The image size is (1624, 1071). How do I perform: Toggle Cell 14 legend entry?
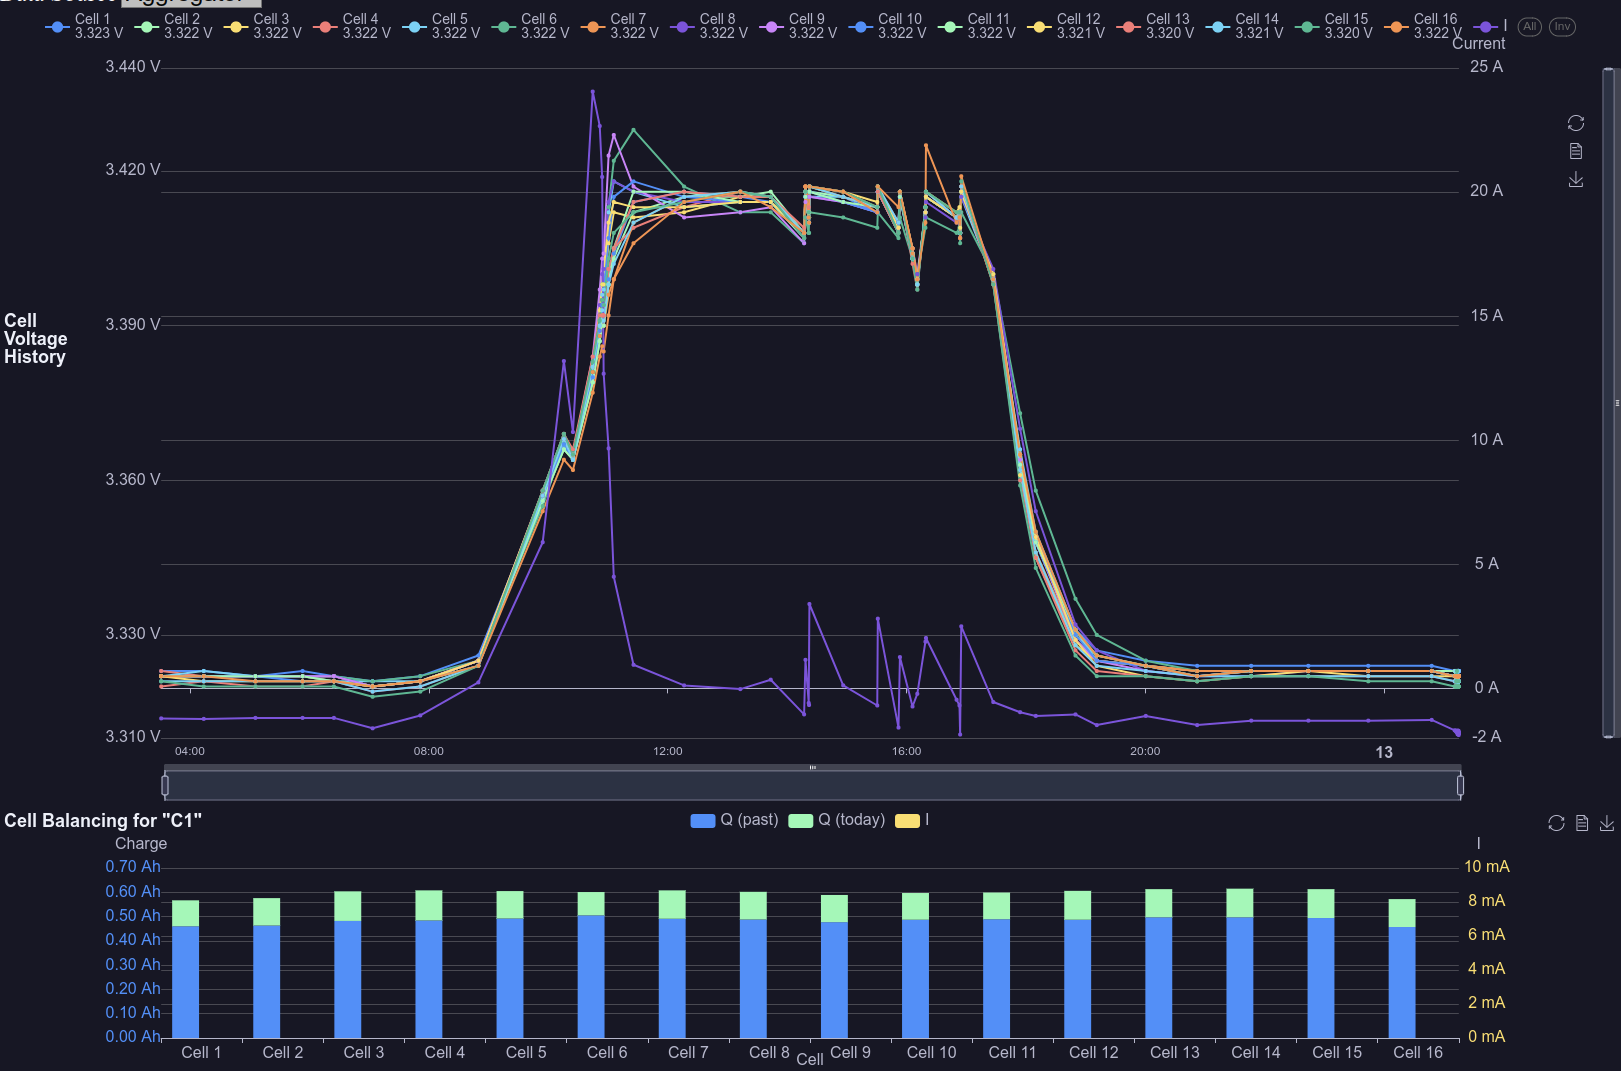[x=1244, y=26]
